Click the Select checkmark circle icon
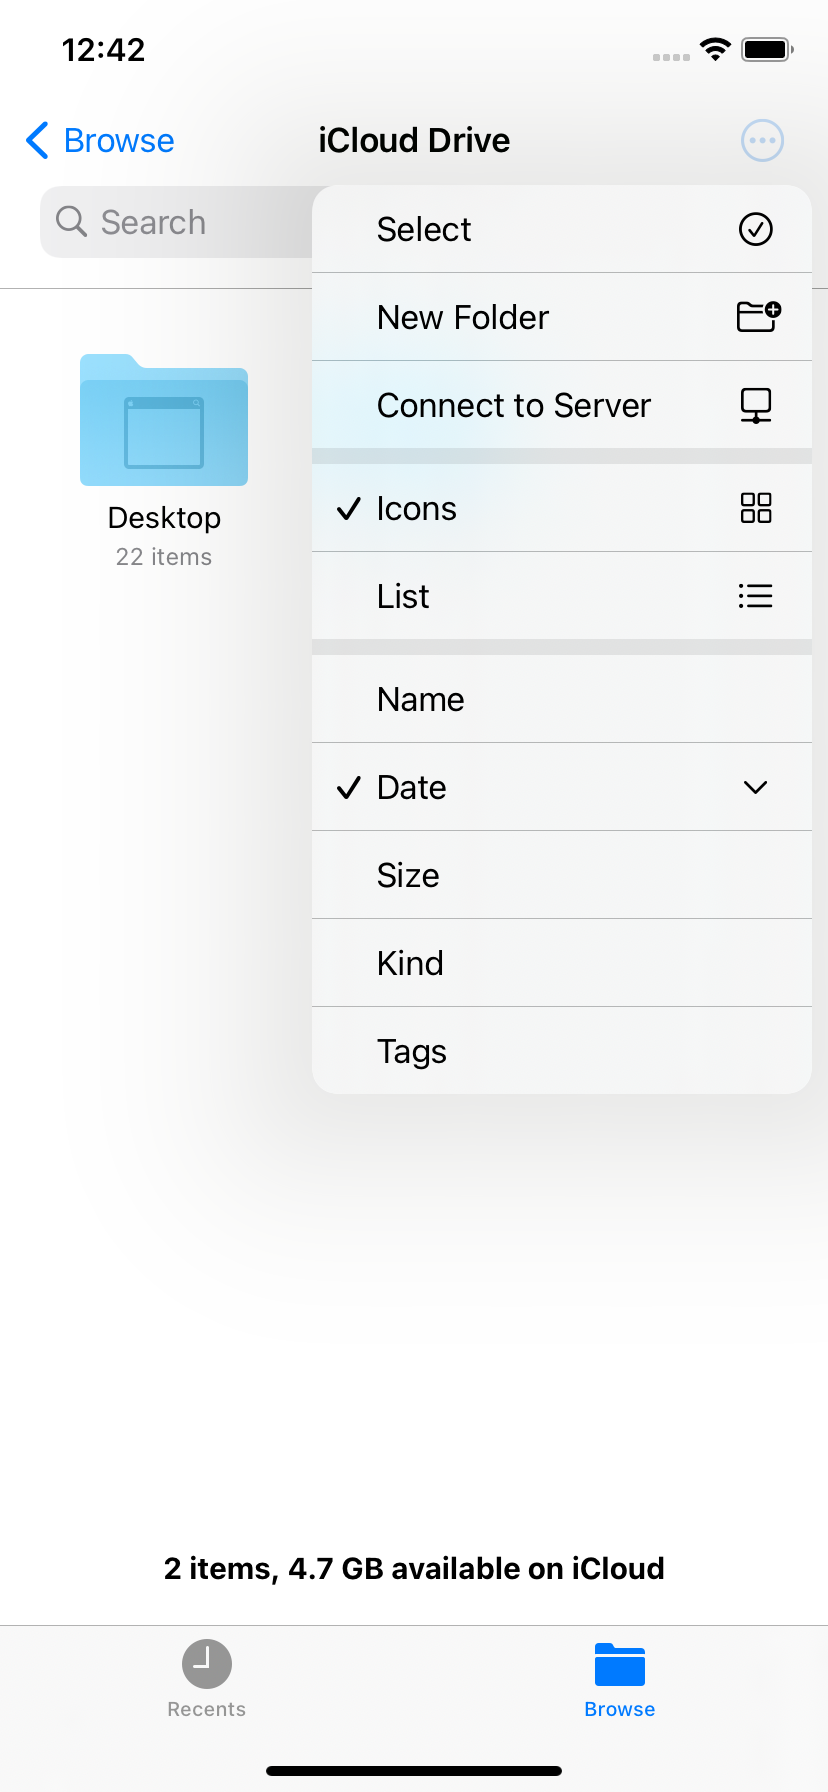This screenshot has width=828, height=1792. point(757,229)
